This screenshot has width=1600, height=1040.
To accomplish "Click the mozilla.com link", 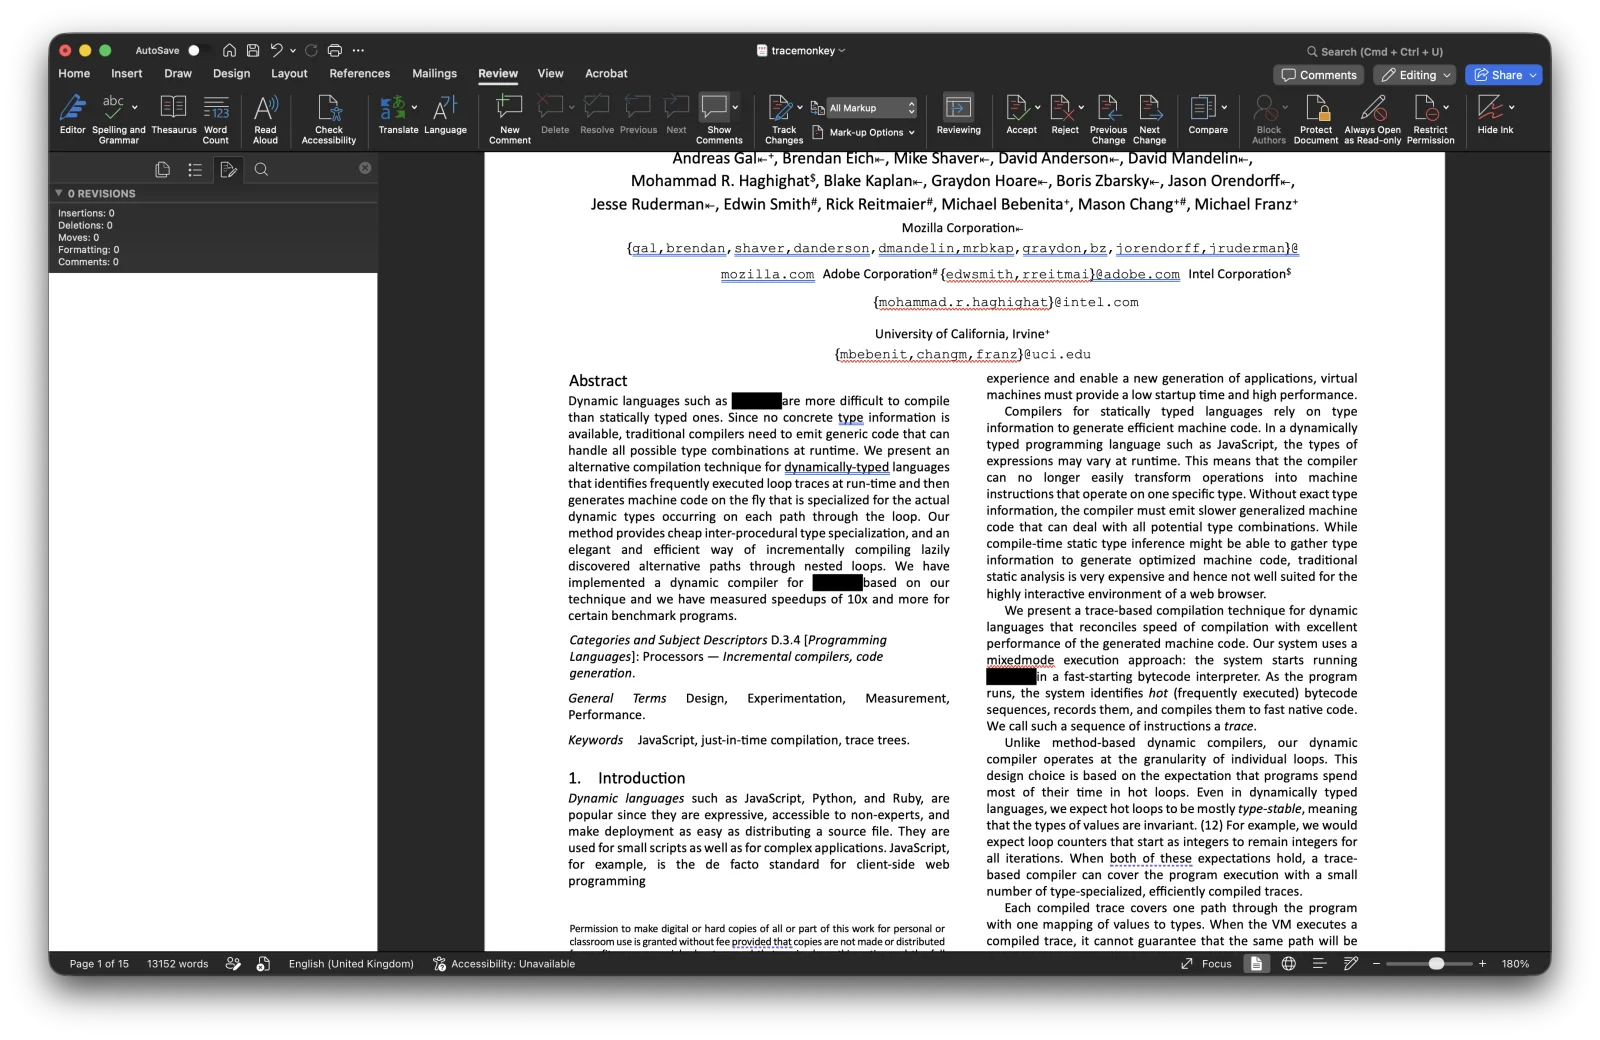I will point(767,274).
